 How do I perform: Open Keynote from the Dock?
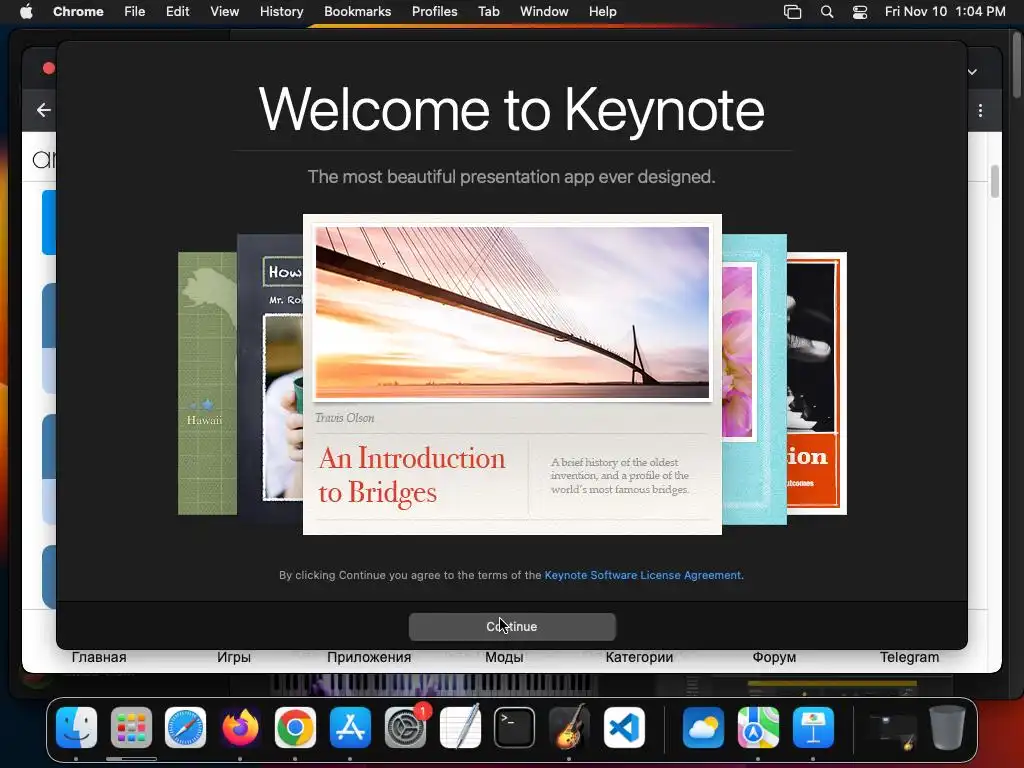coord(813,728)
